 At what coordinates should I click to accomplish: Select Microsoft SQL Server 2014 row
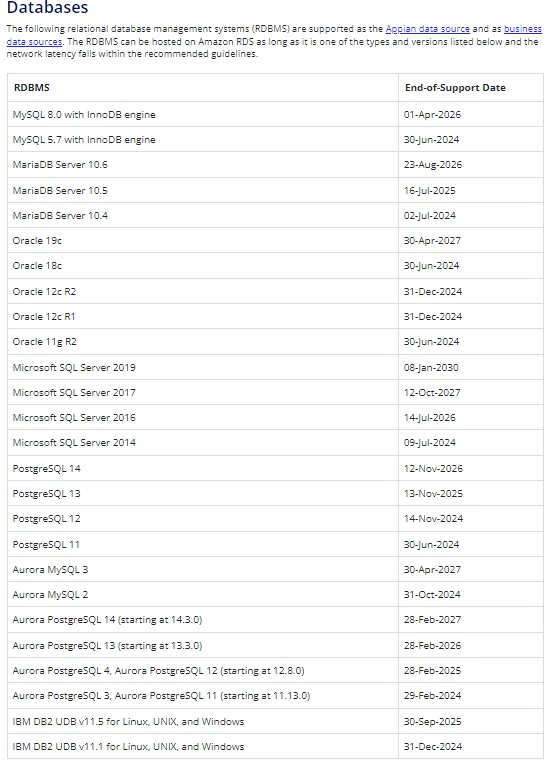275,443
